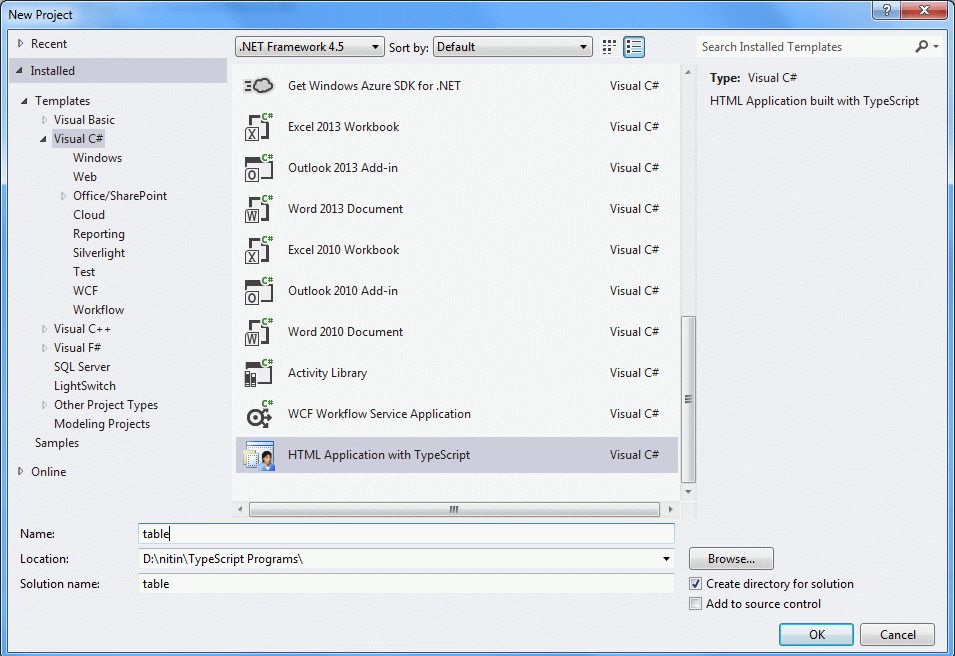The width and height of the screenshot is (955, 656).
Task: Switch to small icons grid view
Action: point(609,47)
